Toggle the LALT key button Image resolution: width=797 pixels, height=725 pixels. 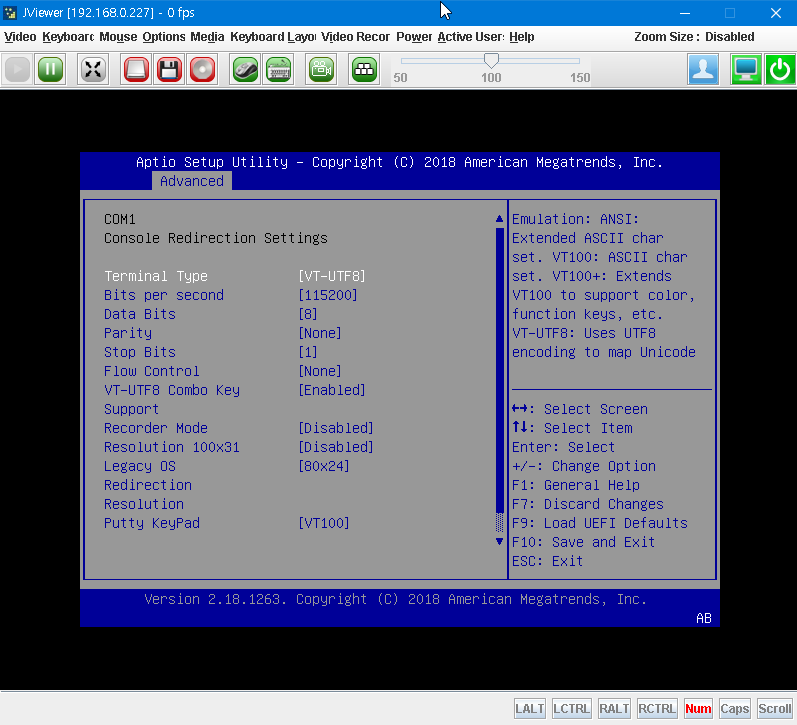(x=529, y=708)
